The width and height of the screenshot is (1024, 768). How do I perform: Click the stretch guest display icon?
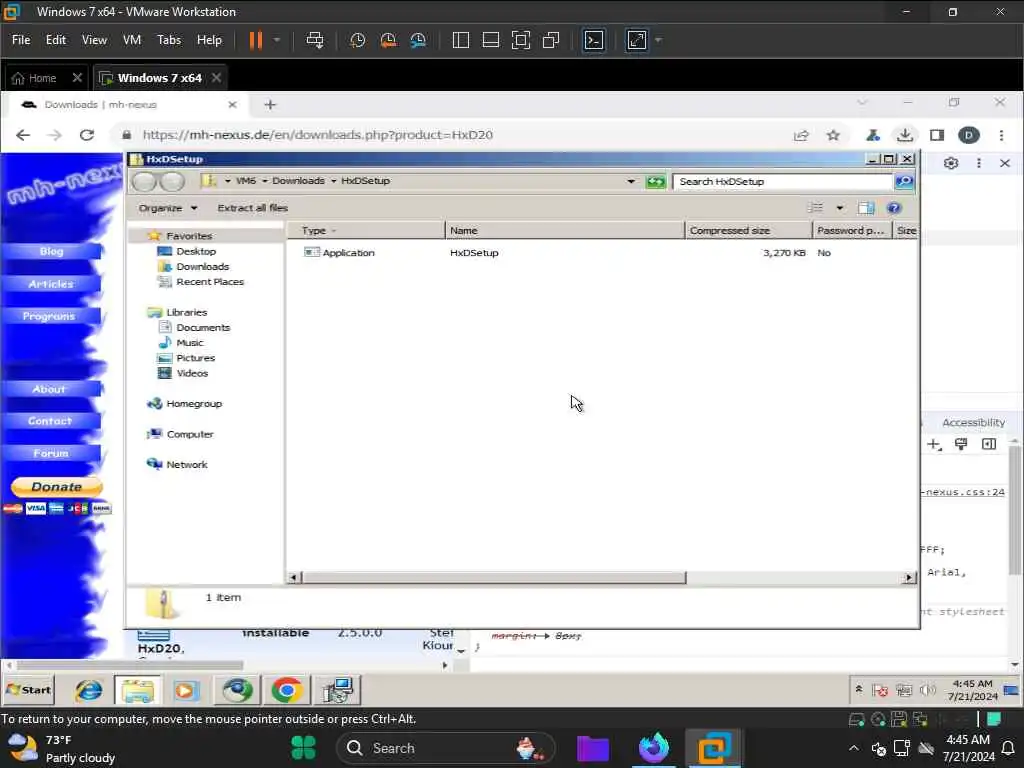(x=637, y=40)
